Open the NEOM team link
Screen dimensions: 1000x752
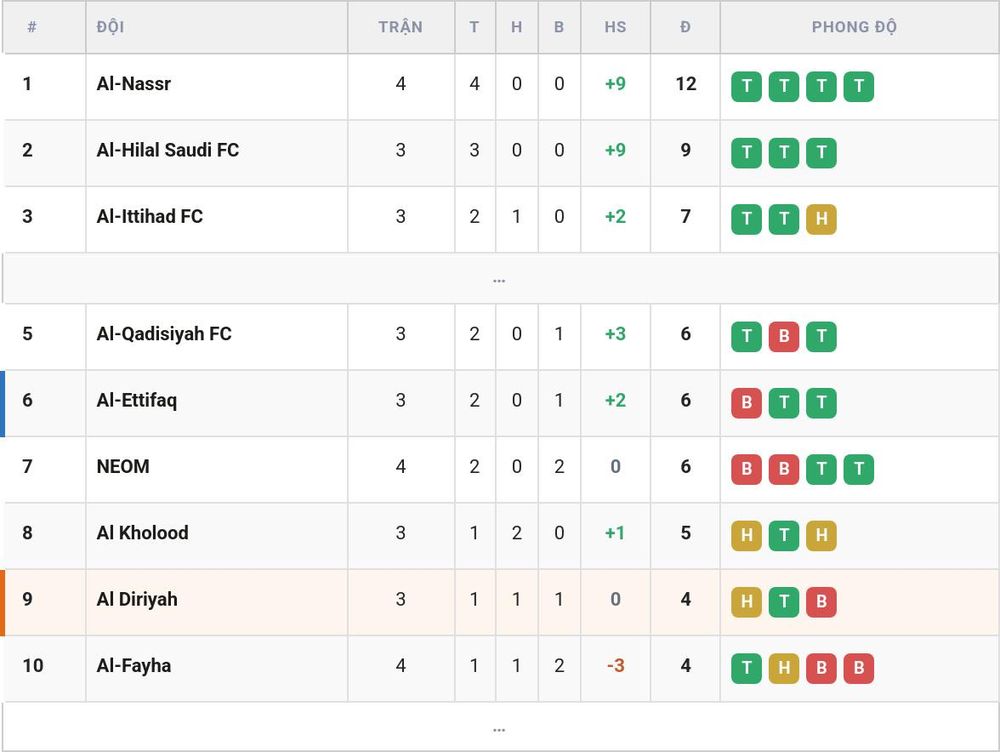click(123, 466)
